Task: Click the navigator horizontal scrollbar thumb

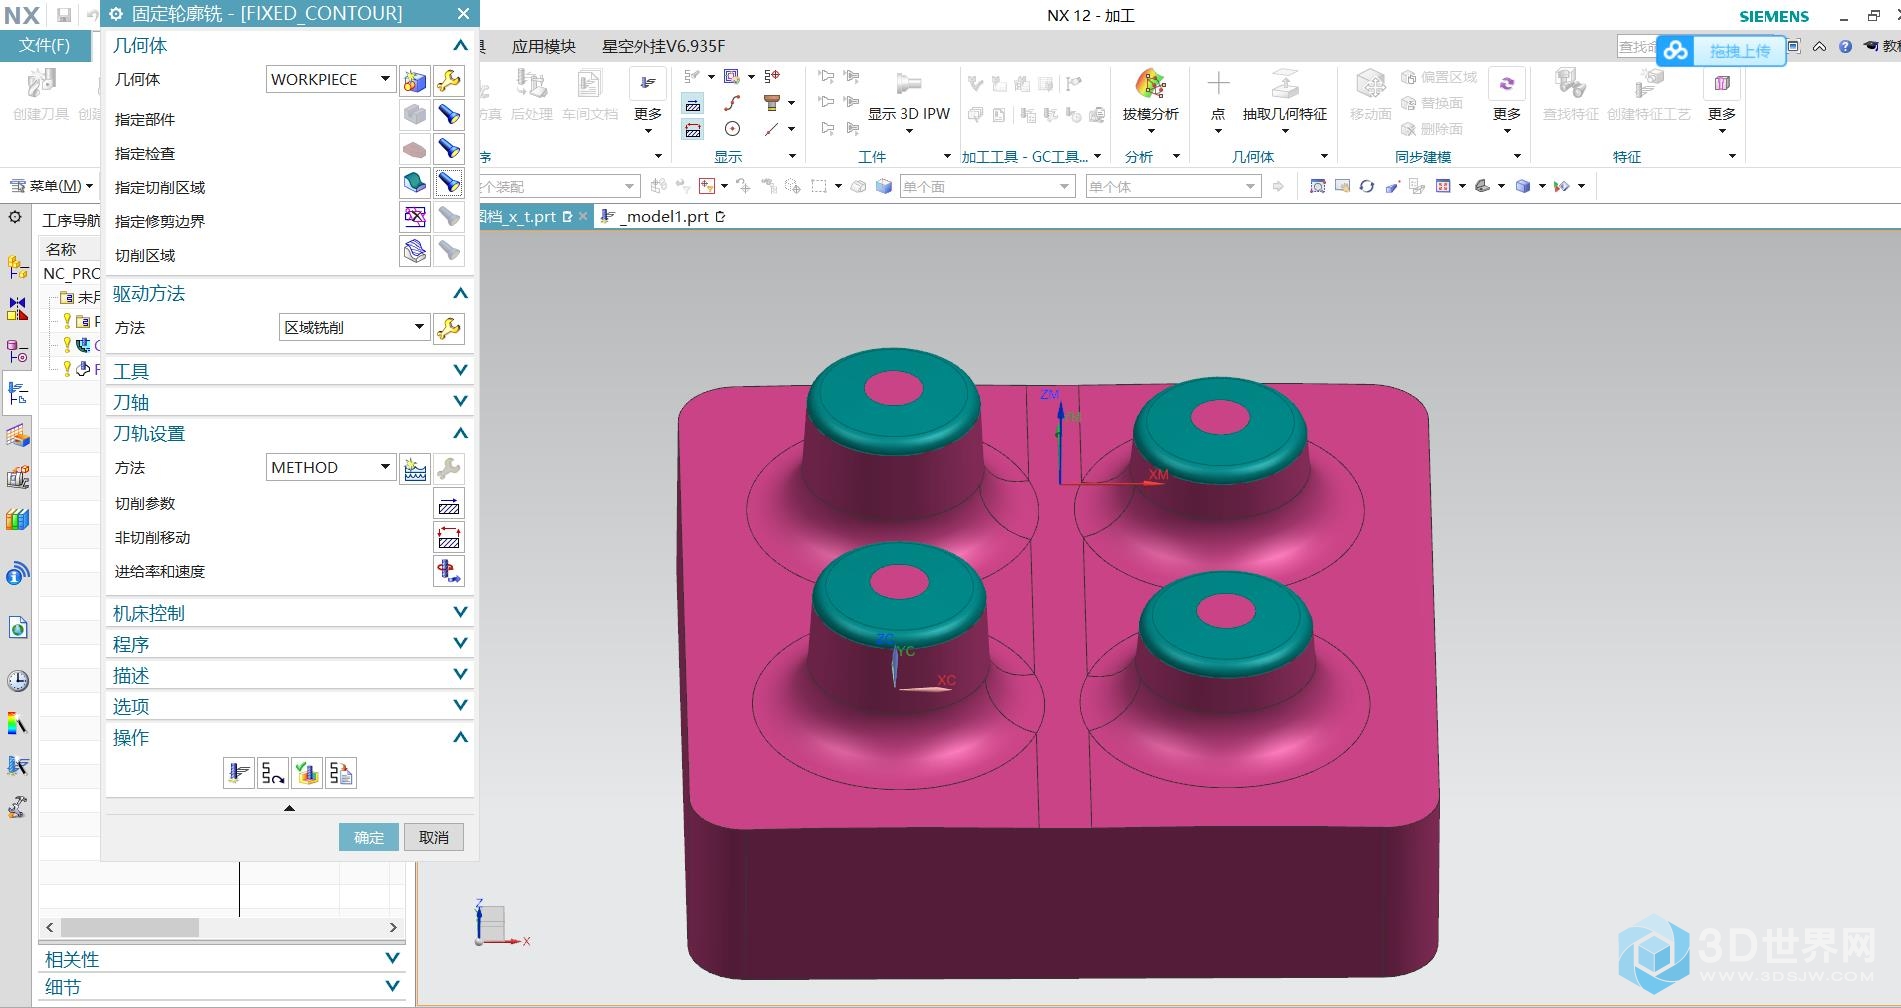Action: (129, 927)
